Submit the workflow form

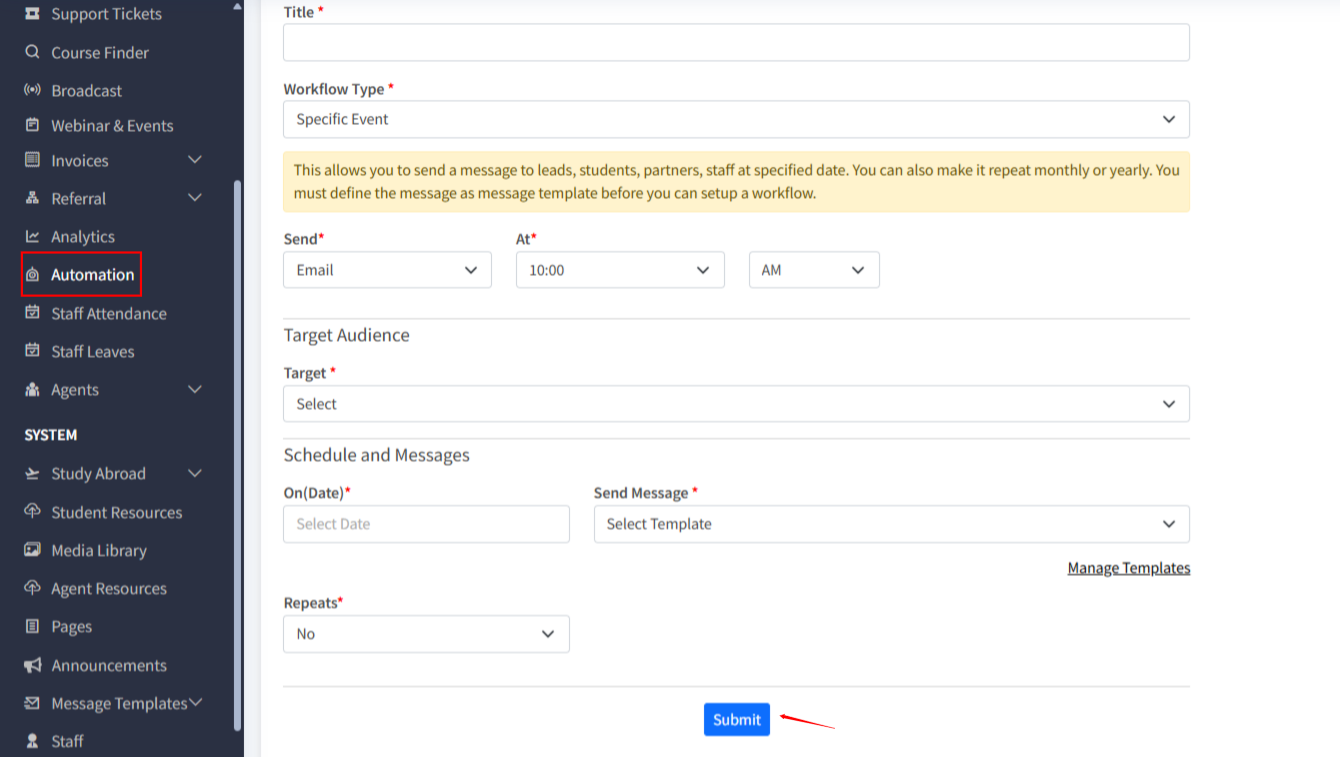coord(736,720)
